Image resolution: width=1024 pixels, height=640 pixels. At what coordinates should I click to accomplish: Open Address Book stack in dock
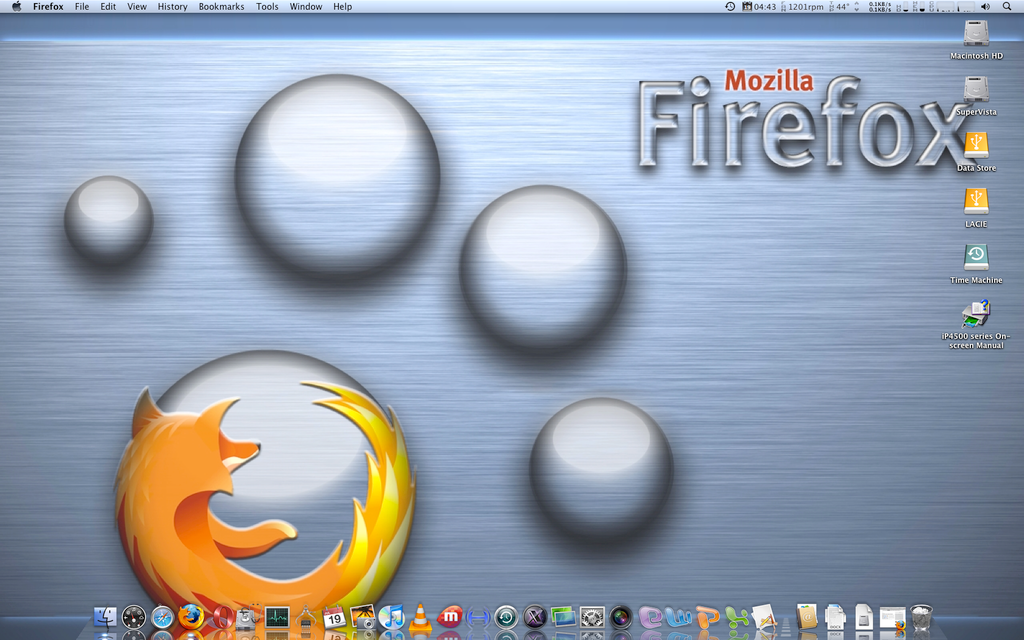[807, 616]
